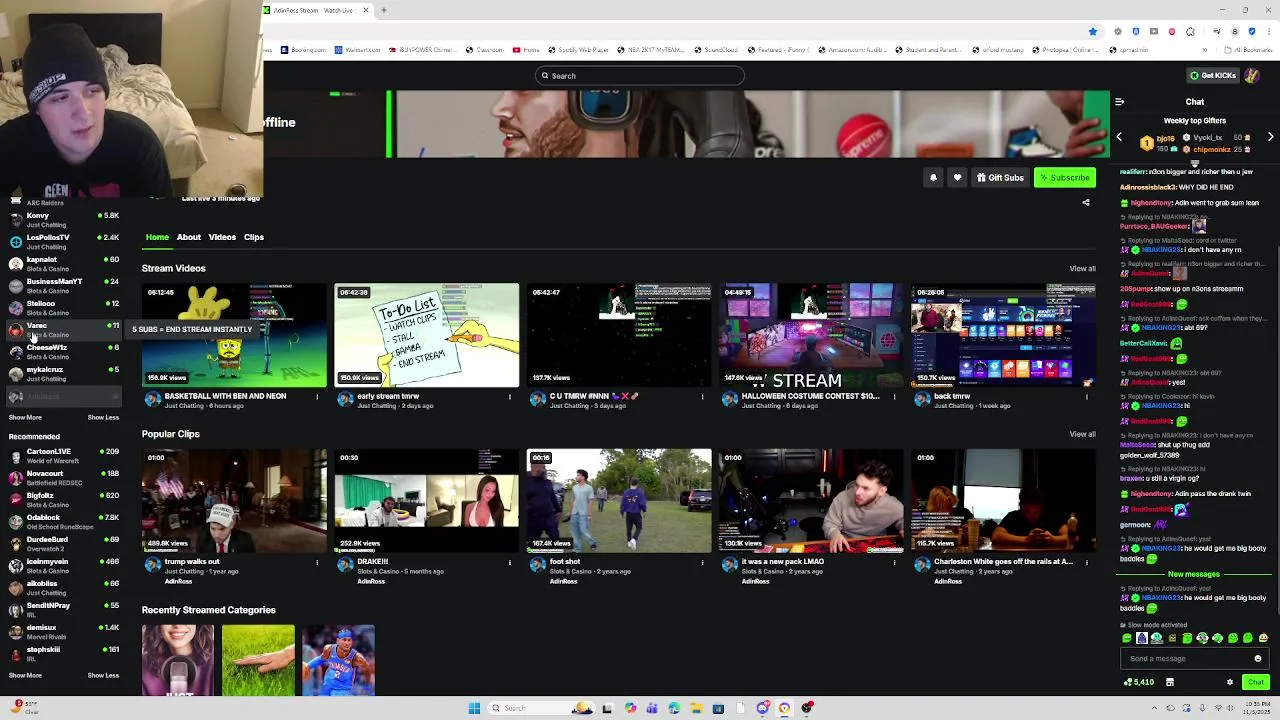Image resolution: width=1280 pixels, height=720 pixels.
Task: Click the first green quick emote
Action: pyautogui.click(x=1127, y=638)
